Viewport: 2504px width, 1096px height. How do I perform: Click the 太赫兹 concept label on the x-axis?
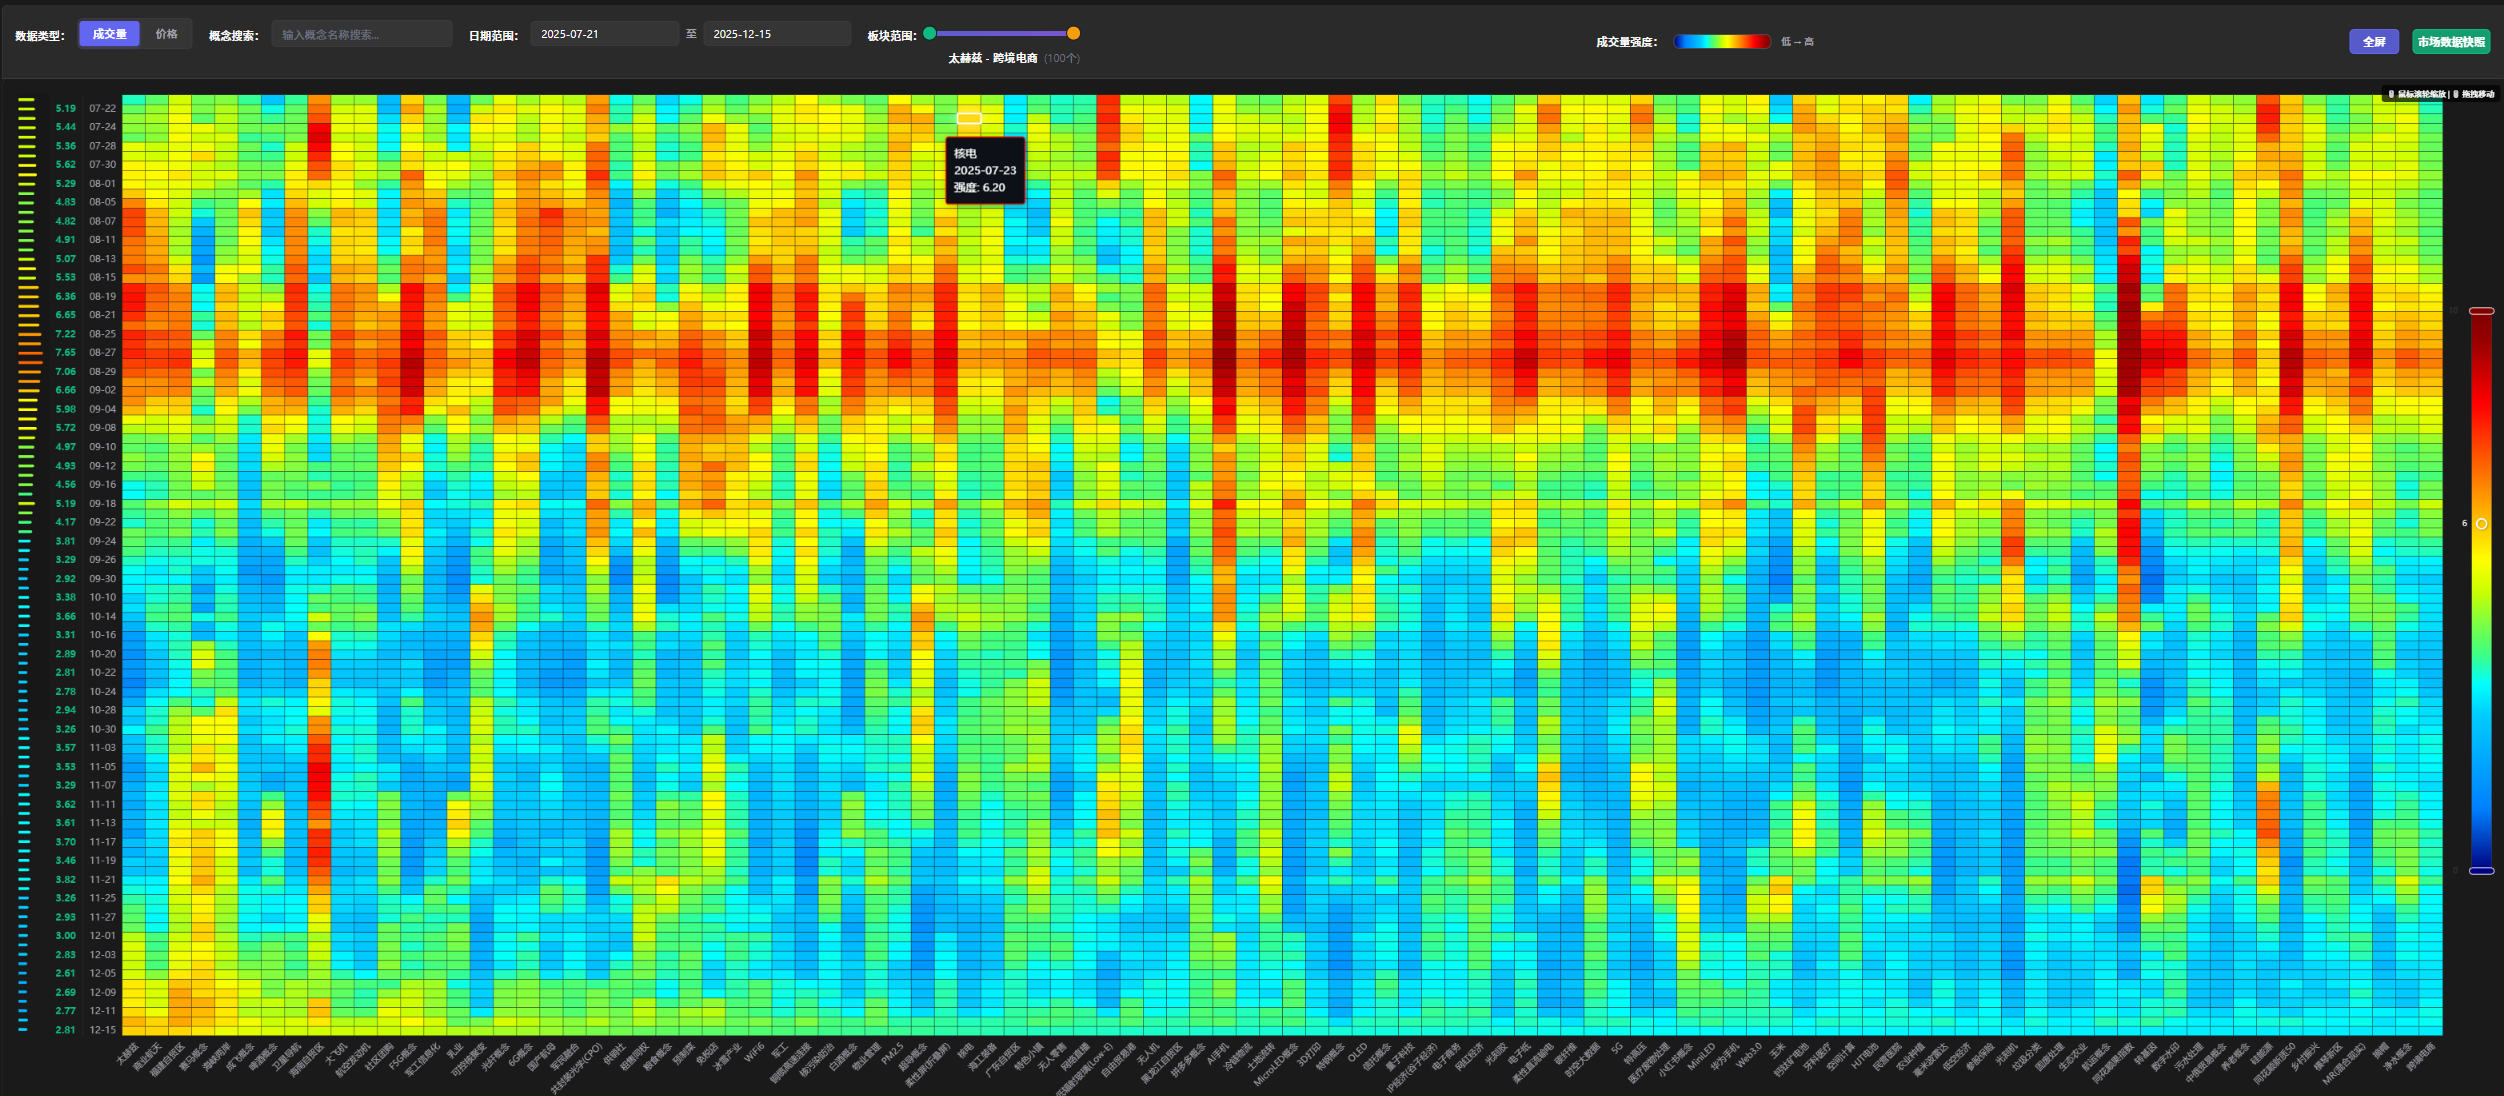coord(126,1054)
